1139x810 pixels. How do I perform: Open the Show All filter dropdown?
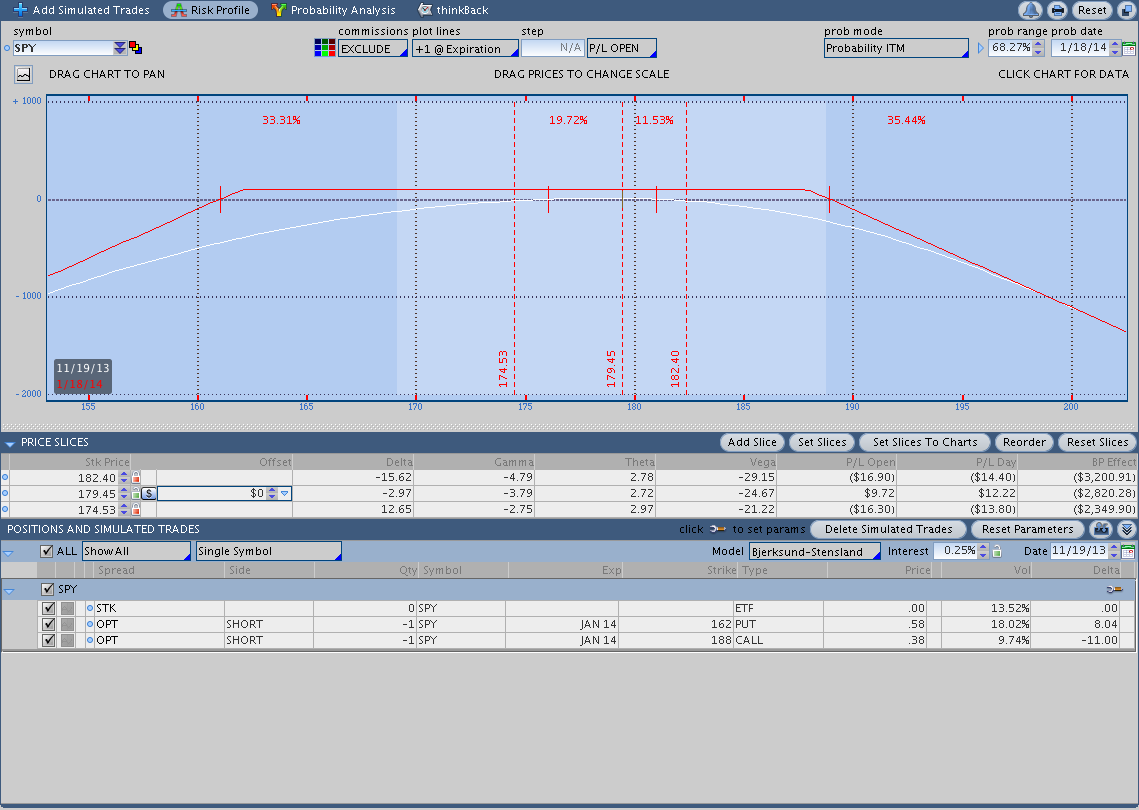click(137, 551)
